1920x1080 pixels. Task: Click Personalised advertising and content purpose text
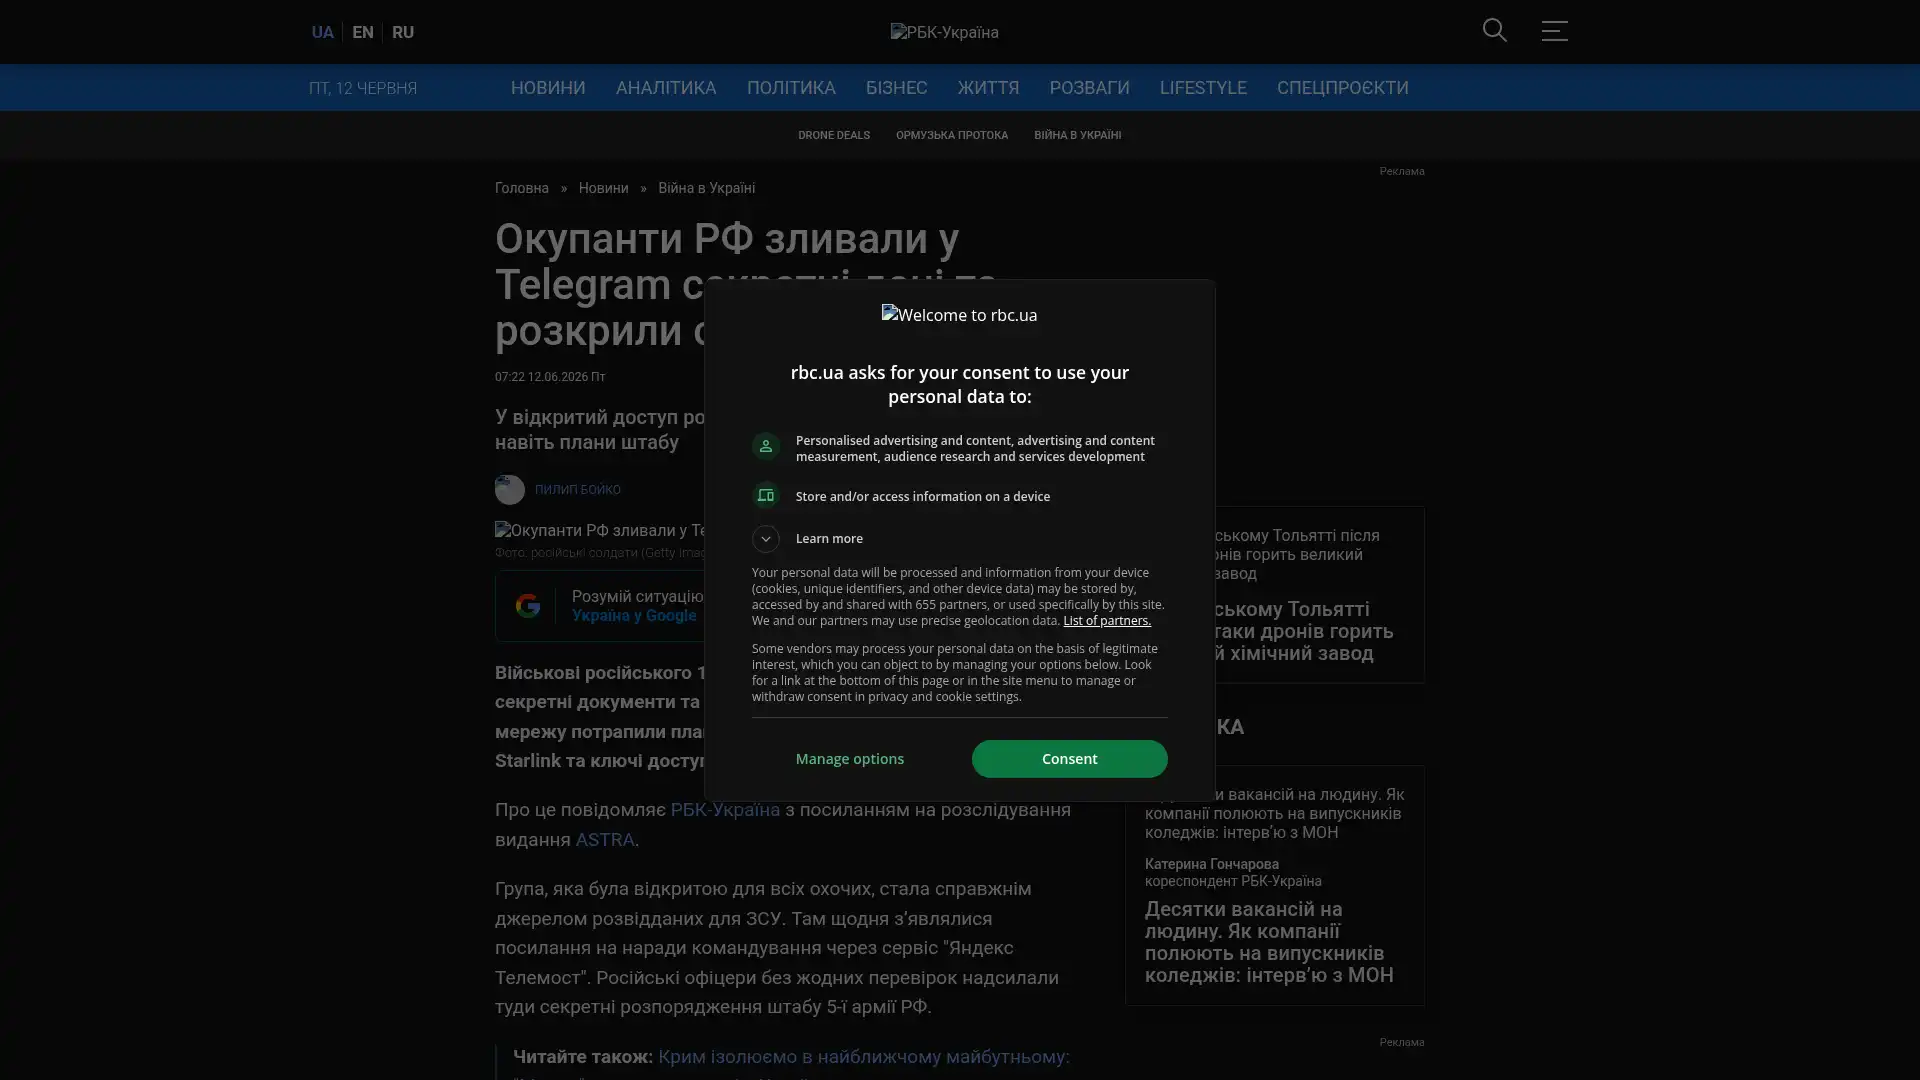pos(975,448)
